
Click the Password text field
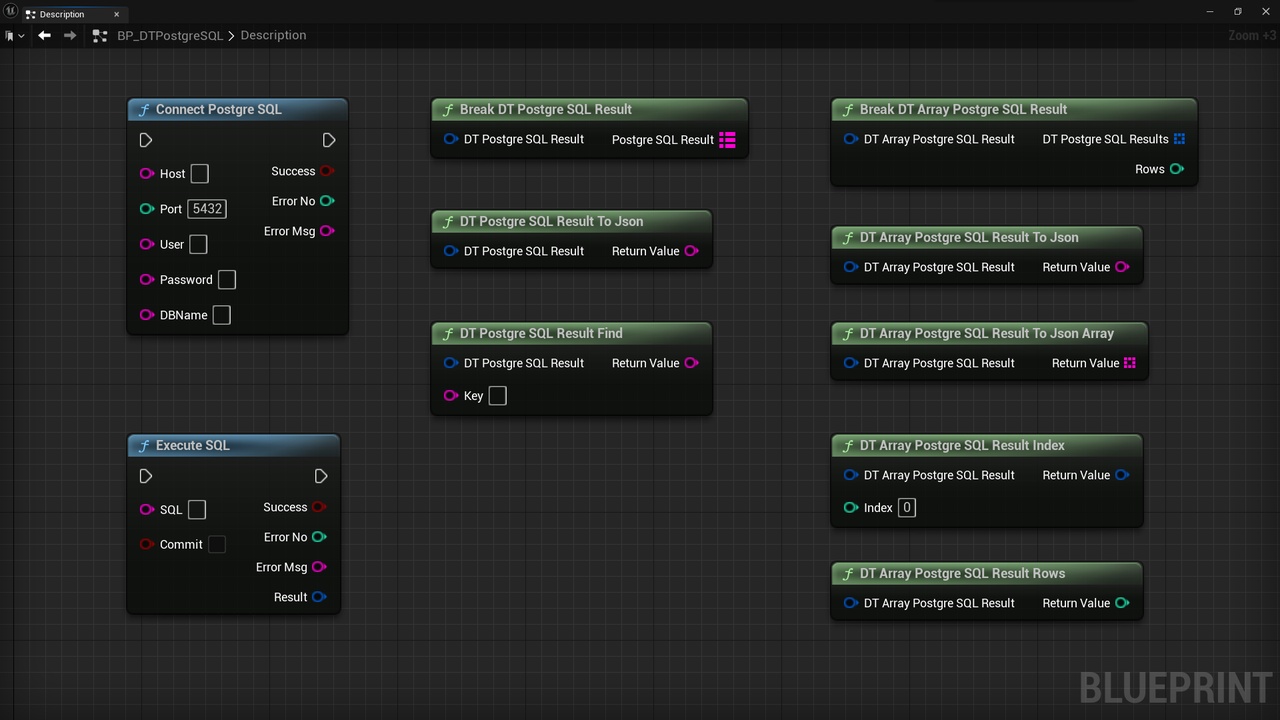(227, 280)
